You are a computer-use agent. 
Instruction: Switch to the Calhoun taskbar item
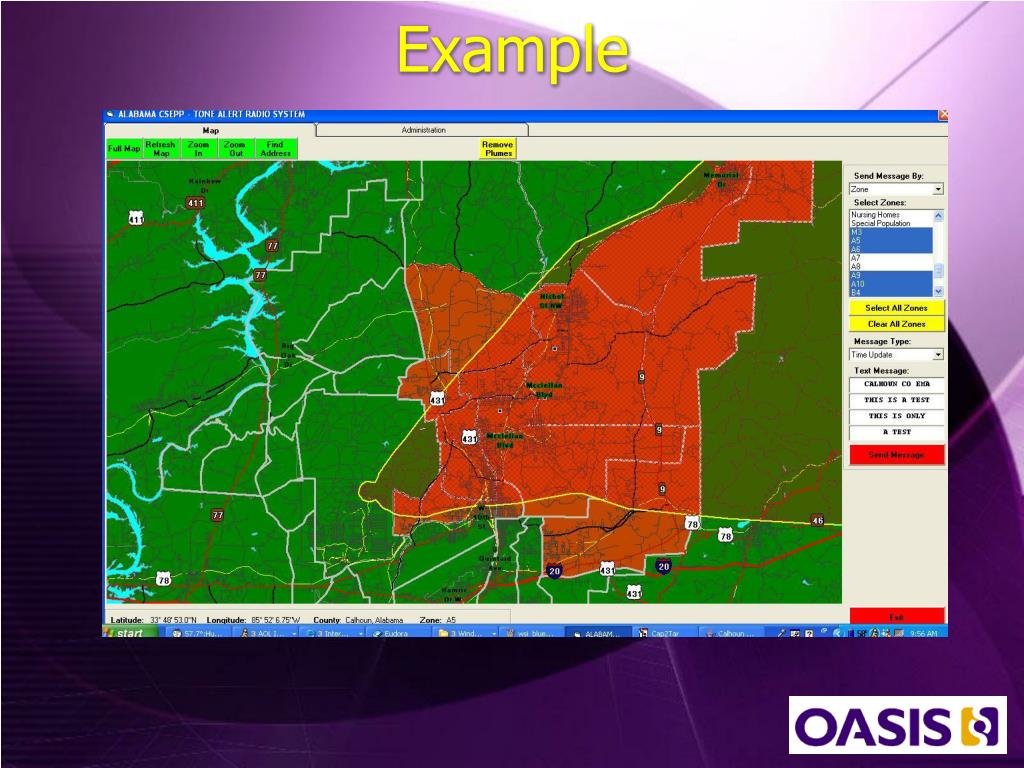pyautogui.click(x=730, y=633)
